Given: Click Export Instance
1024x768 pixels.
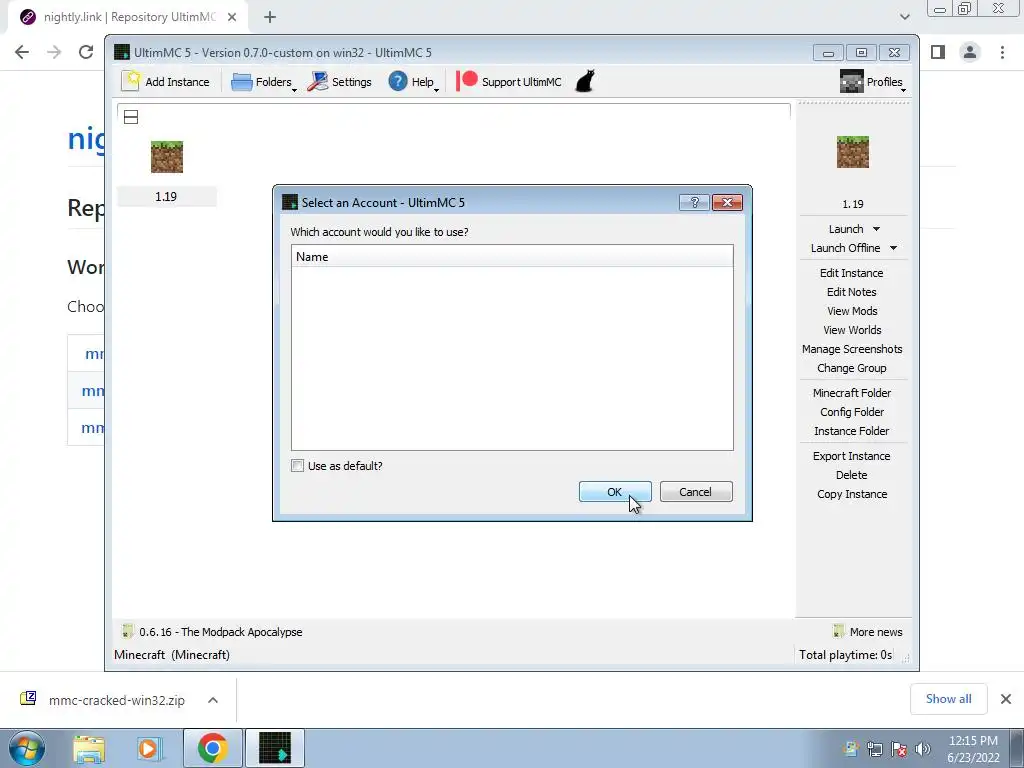Looking at the screenshot, I should click(852, 456).
